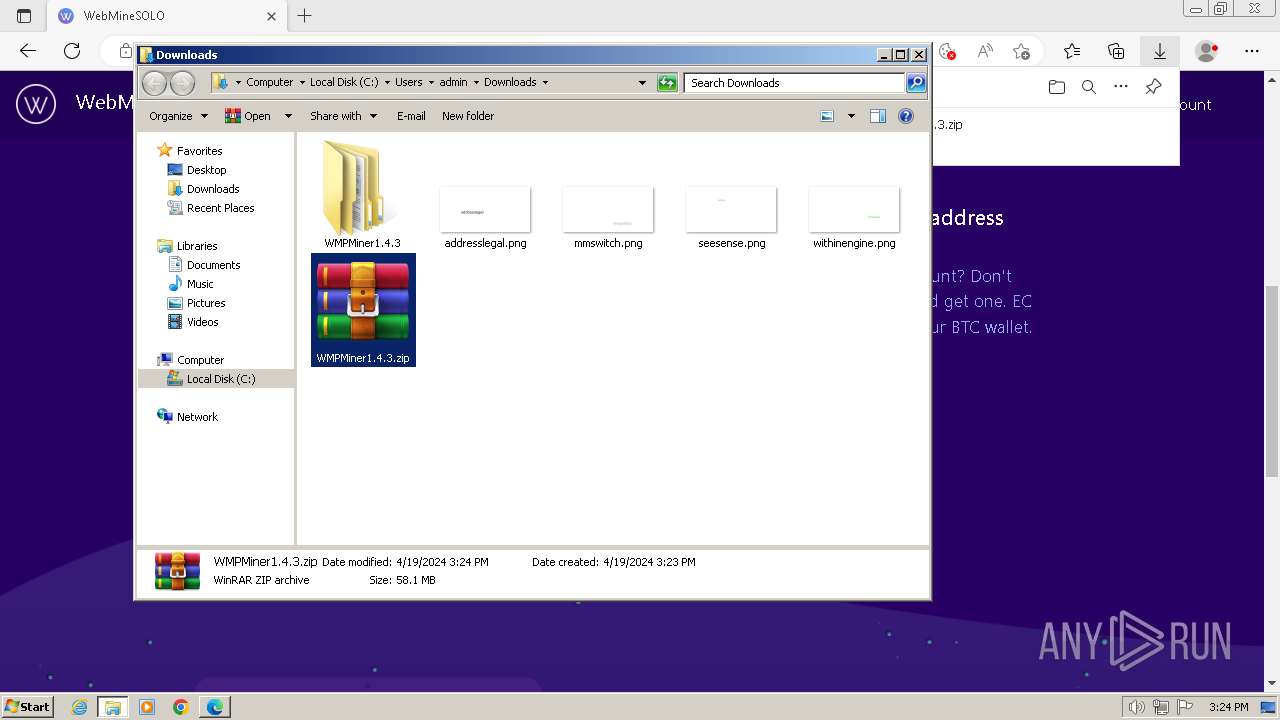Open Desktop in navigation pane

point(206,170)
